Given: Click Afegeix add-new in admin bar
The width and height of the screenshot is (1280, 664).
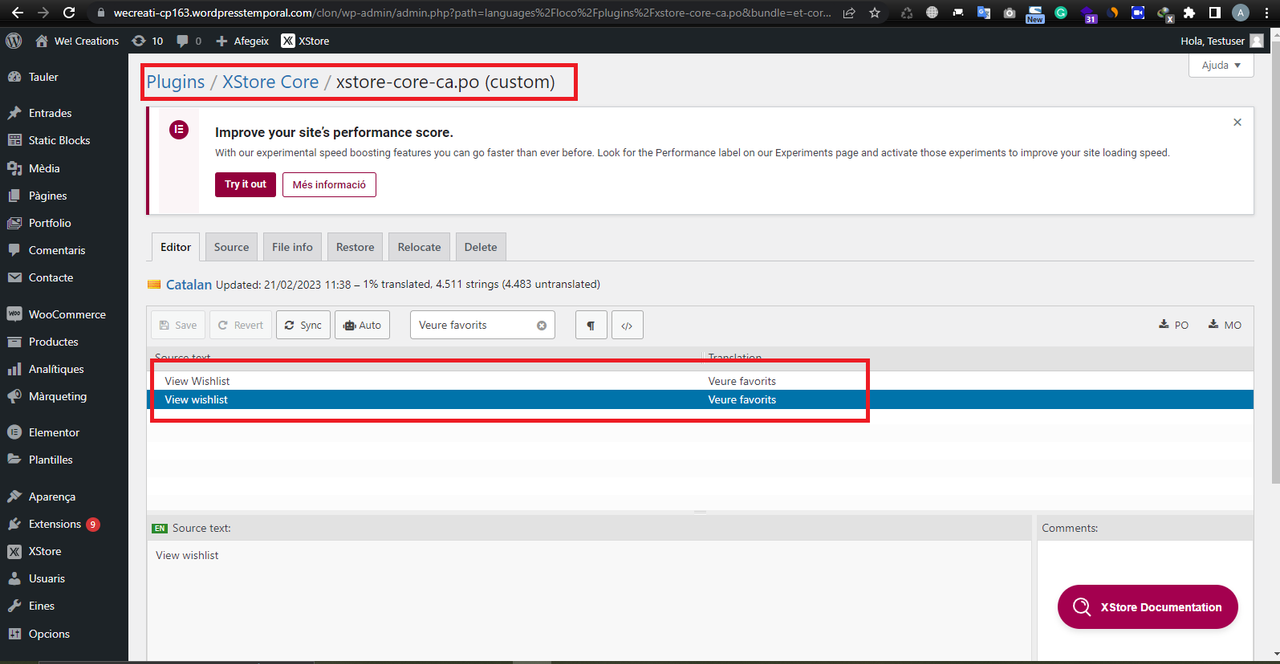Looking at the screenshot, I should tap(243, 41).
